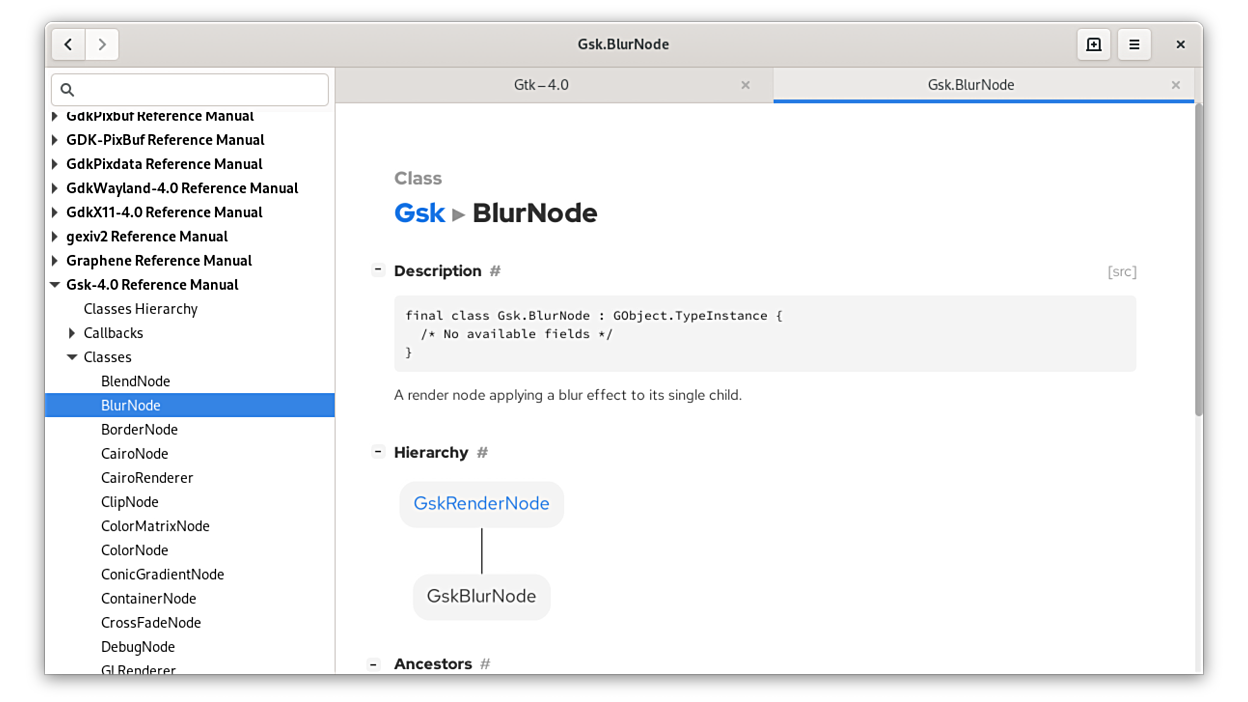1248x702 pixels.
Task: Click the anchor hash next to Hierarchy
Action: pos(482,453)
